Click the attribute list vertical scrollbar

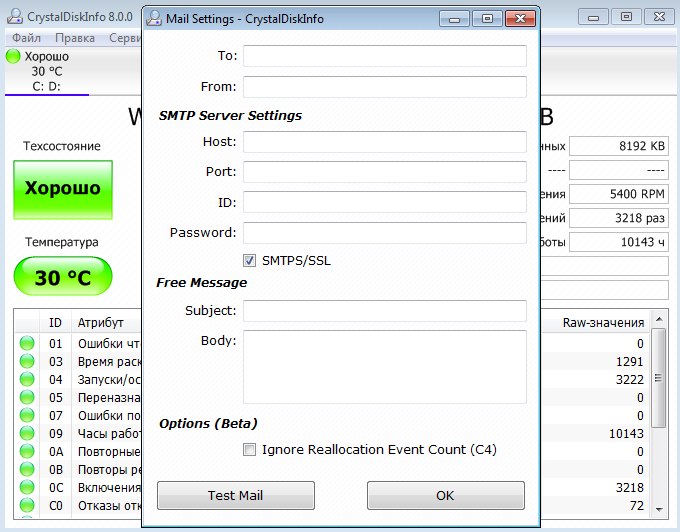coord(658,420)
